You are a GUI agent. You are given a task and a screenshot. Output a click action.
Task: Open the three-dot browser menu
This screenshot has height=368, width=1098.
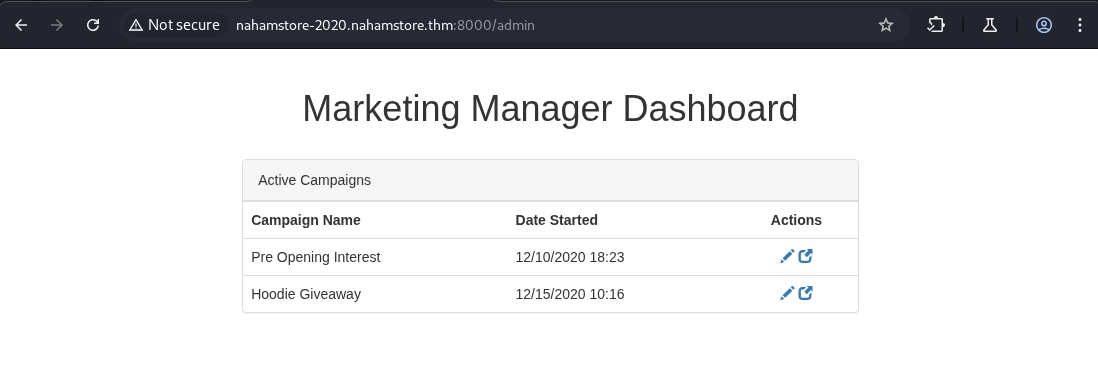coord(1079,25)
